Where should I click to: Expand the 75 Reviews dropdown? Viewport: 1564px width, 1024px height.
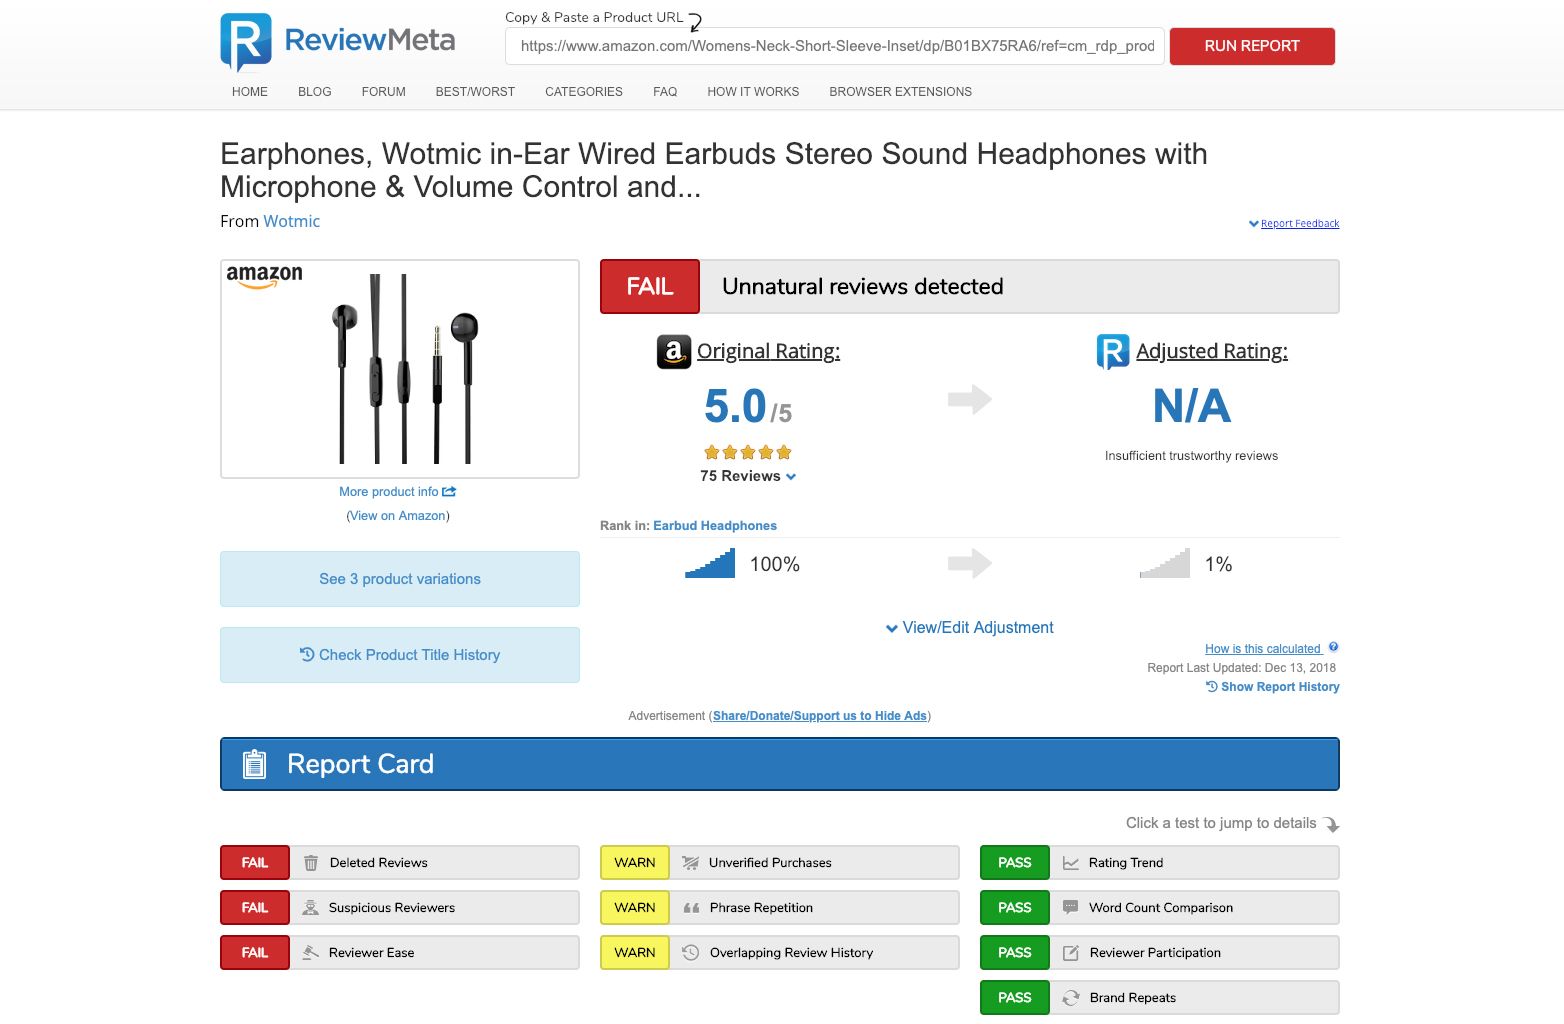(x=748, y=476)
